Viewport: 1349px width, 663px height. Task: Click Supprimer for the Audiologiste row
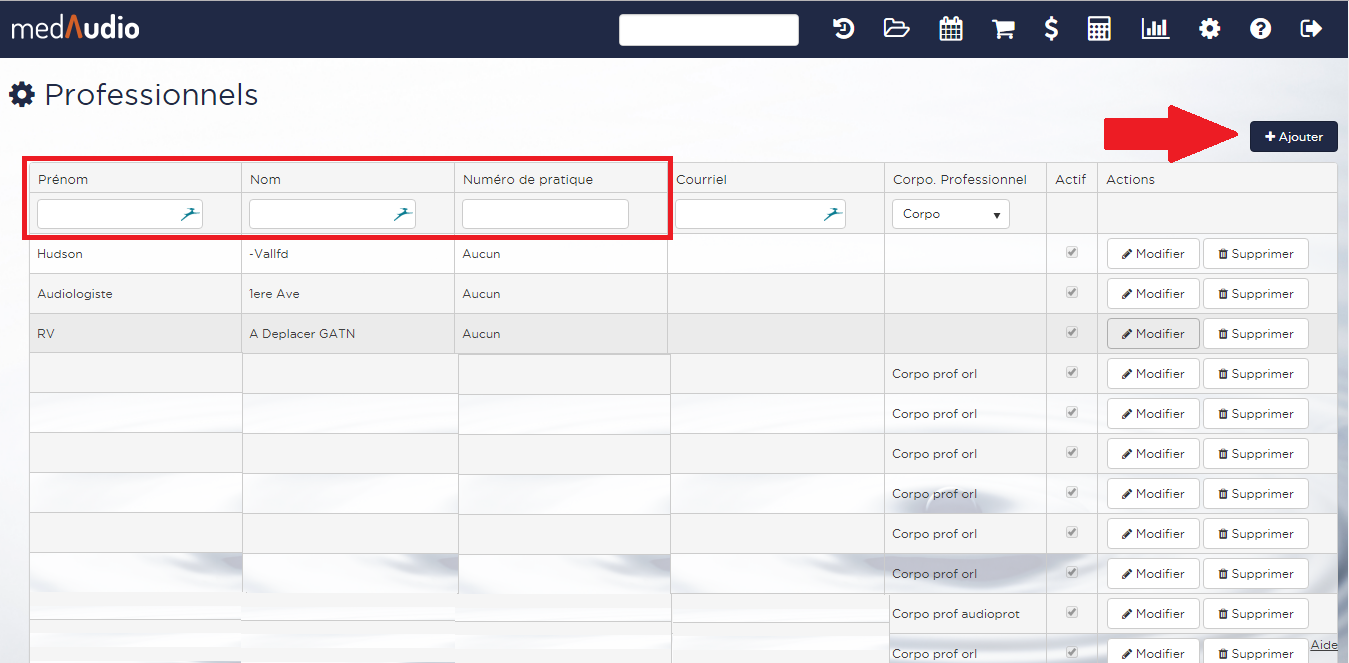tap(1255, 294)
